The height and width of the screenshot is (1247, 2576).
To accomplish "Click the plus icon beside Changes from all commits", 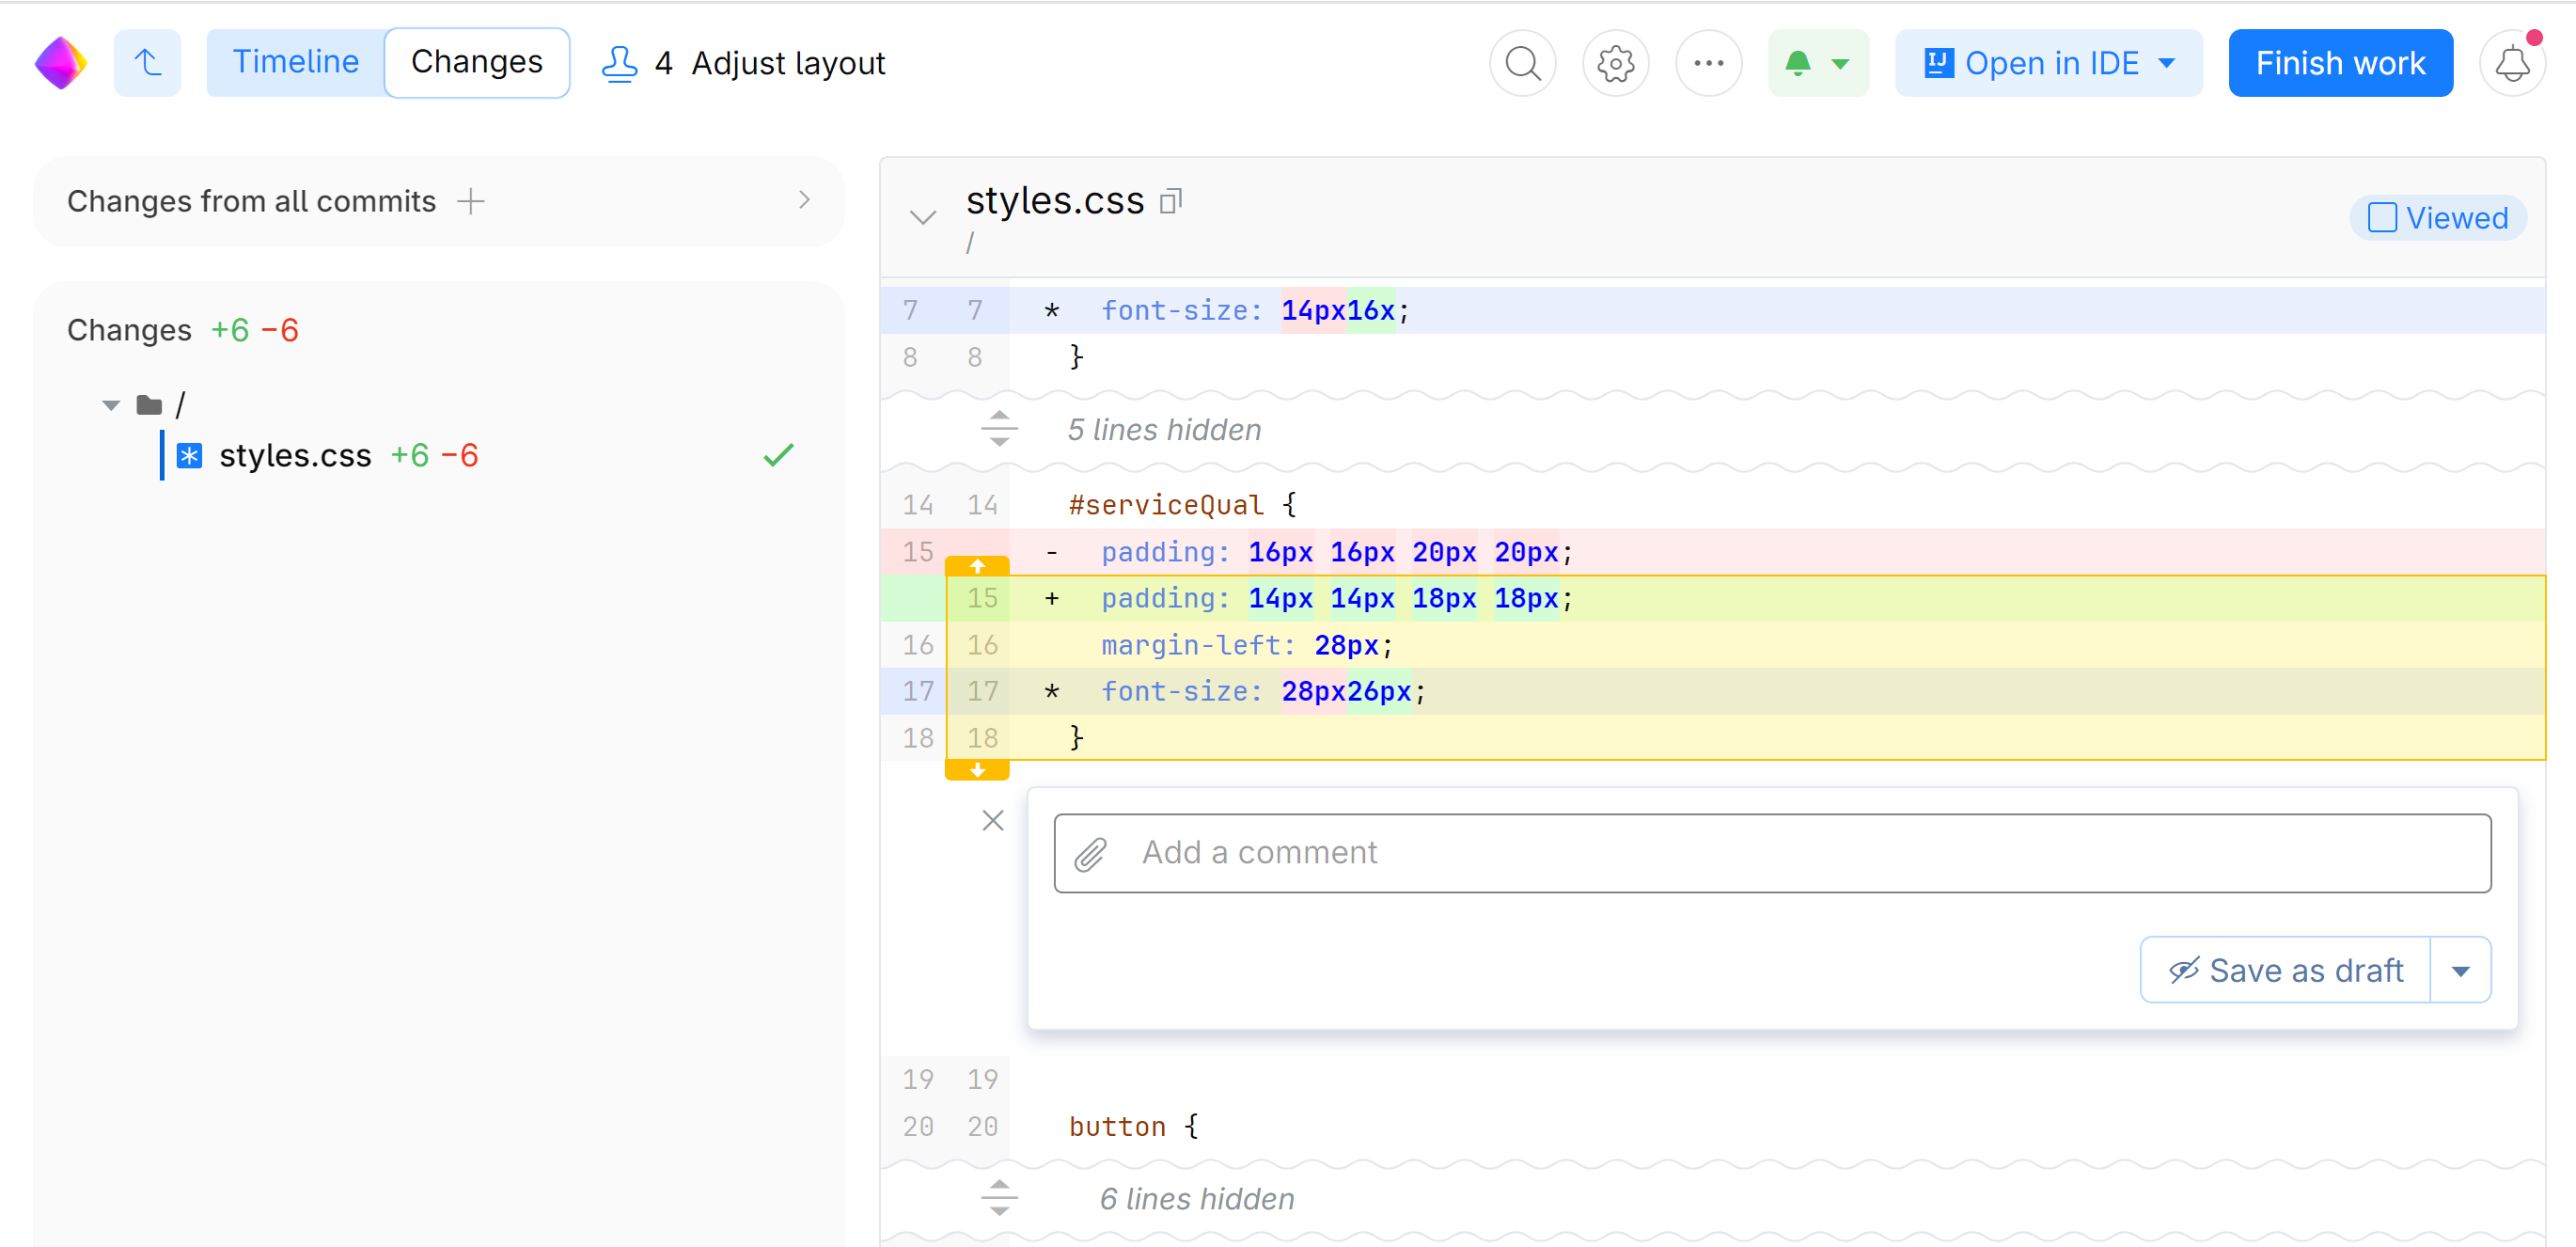I will coord(470,201).
